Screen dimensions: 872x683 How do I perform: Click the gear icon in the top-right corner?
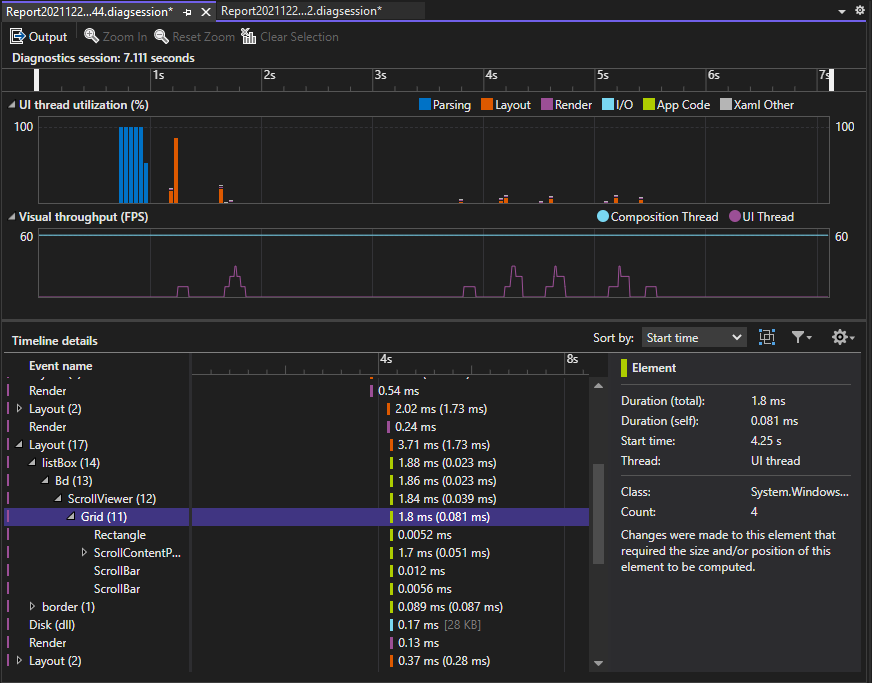point(860,9)
